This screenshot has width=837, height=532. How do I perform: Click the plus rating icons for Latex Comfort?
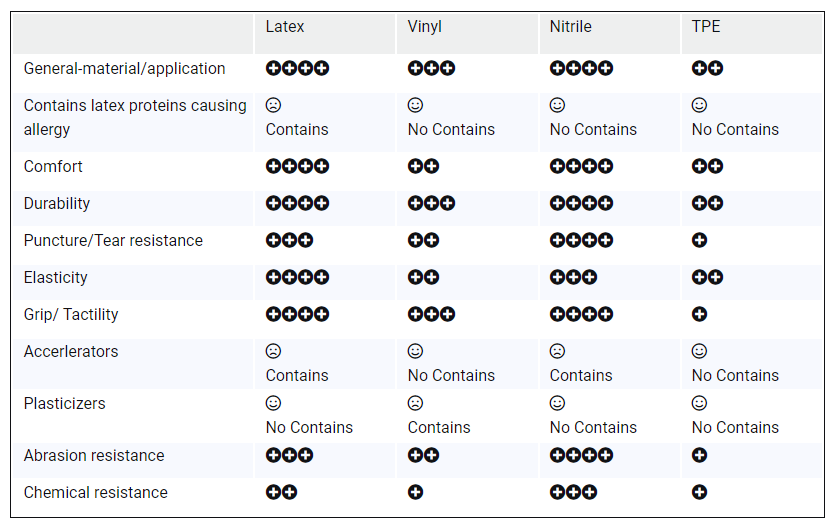pos(297,166)
